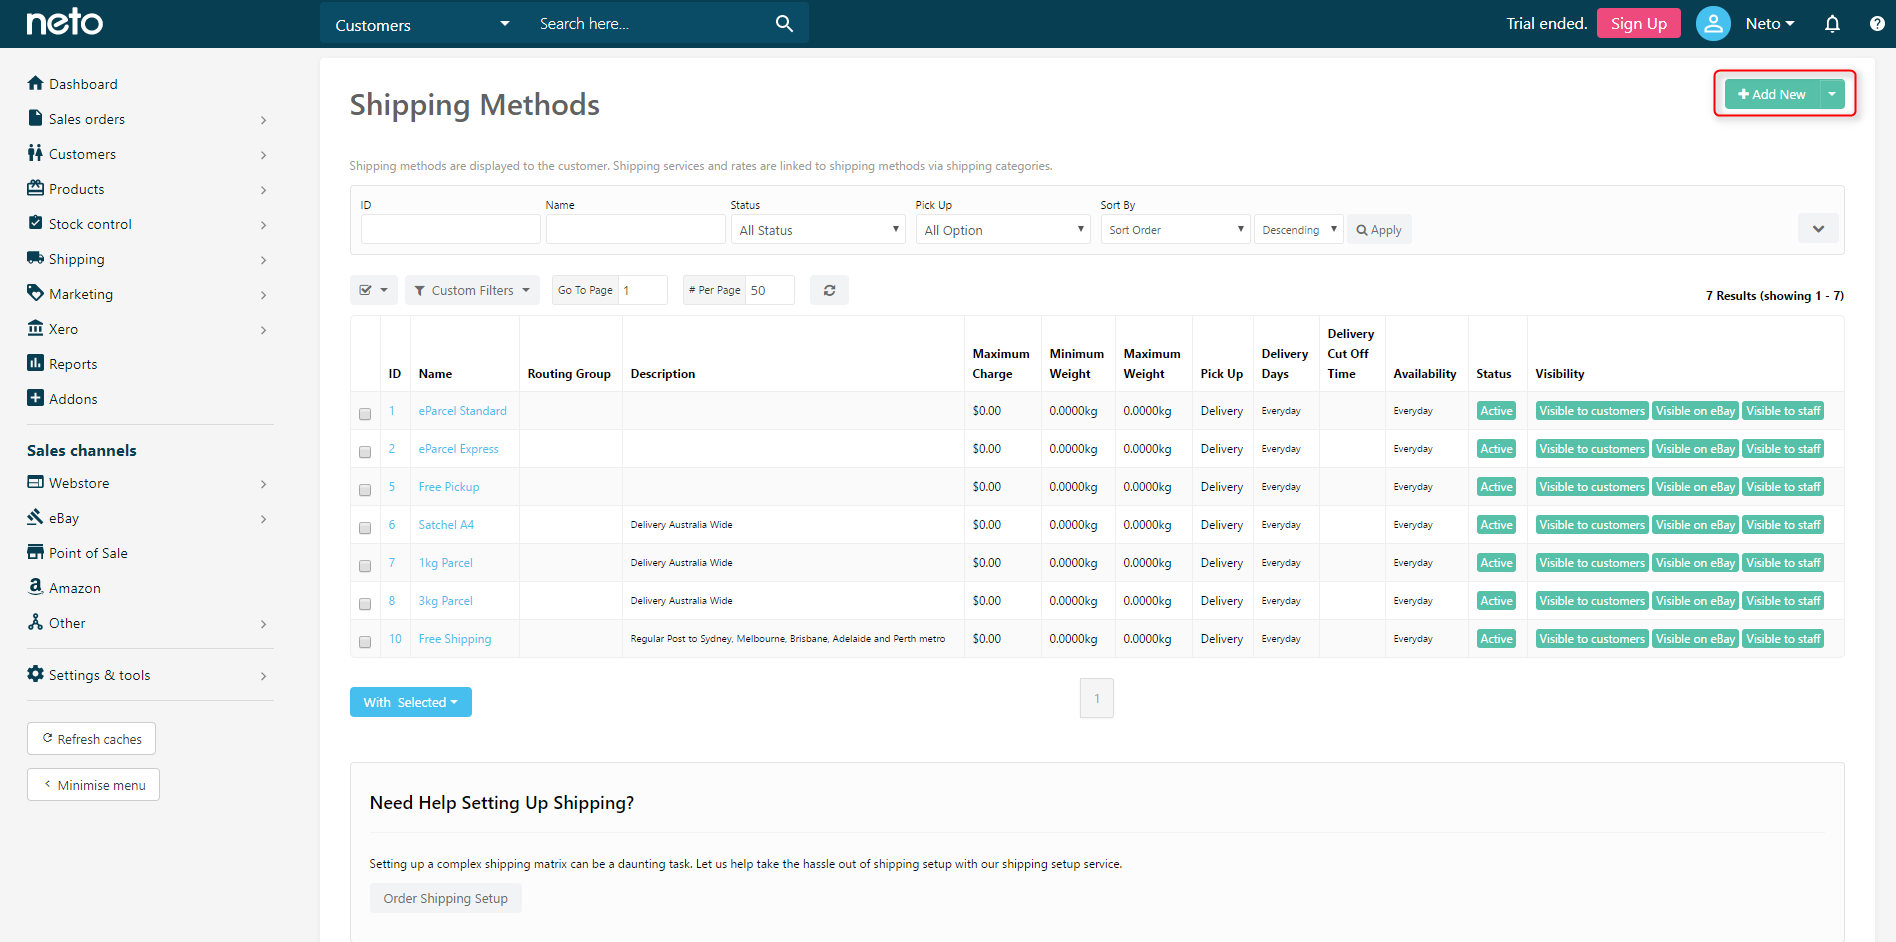
Task: Click the refresh list icon button
Action: (x=829, y=290)
